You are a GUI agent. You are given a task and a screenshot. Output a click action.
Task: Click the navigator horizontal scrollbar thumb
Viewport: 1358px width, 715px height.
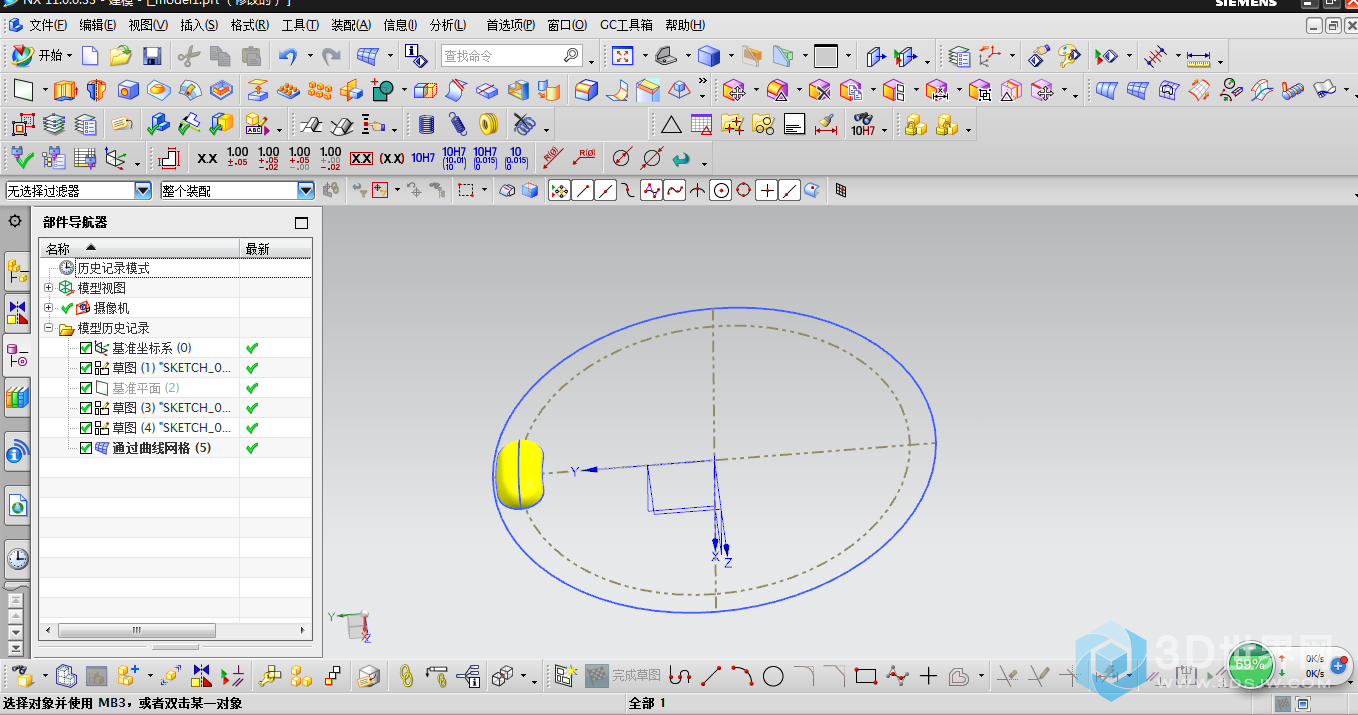point(136,631)
